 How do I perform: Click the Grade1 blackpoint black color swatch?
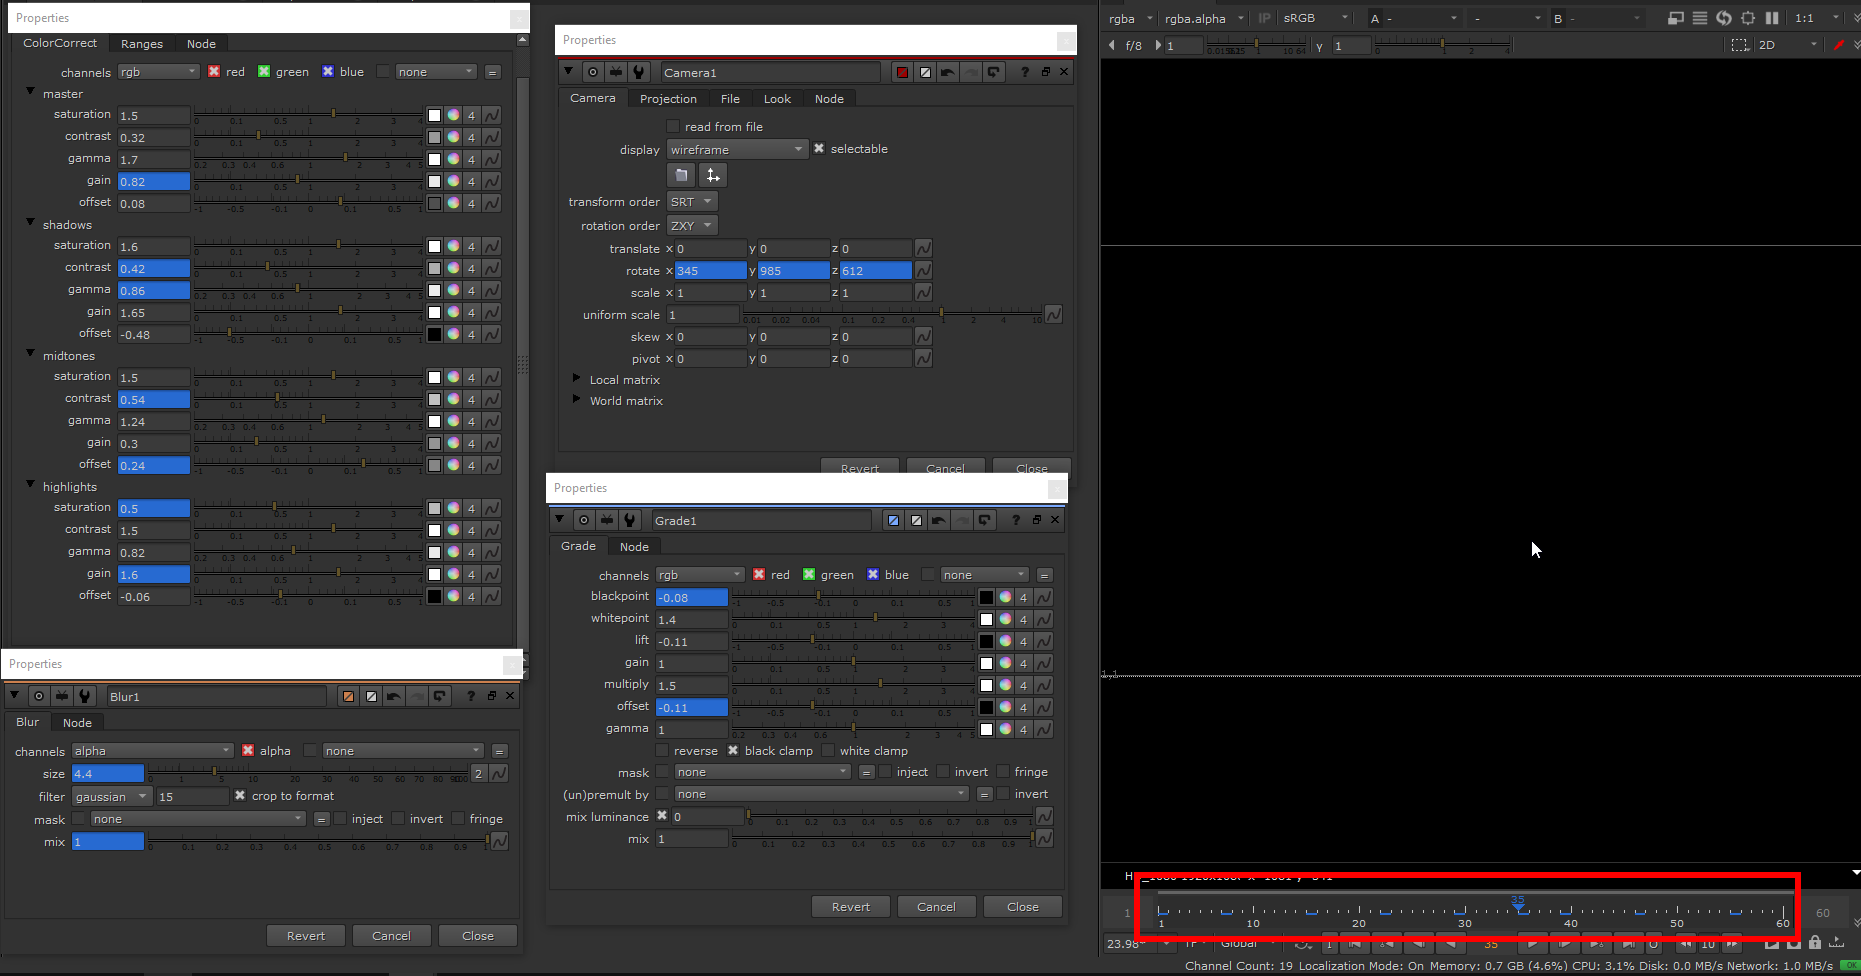click(x=986, y=597)
